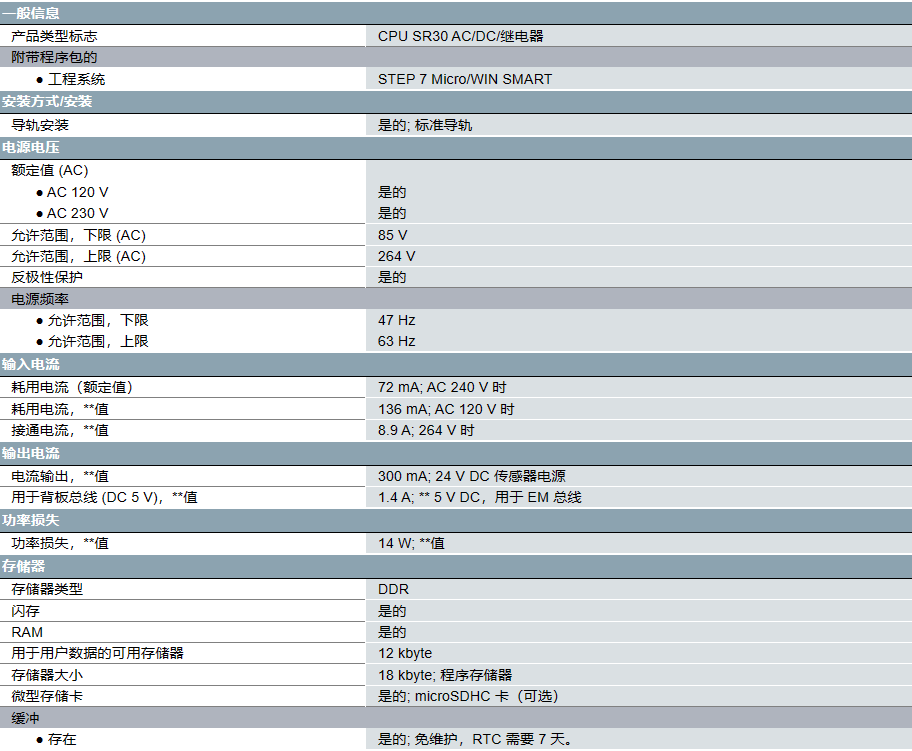Click the 14 W power loss value
Viewport: 912px width, 751px height.
(411, 543)
